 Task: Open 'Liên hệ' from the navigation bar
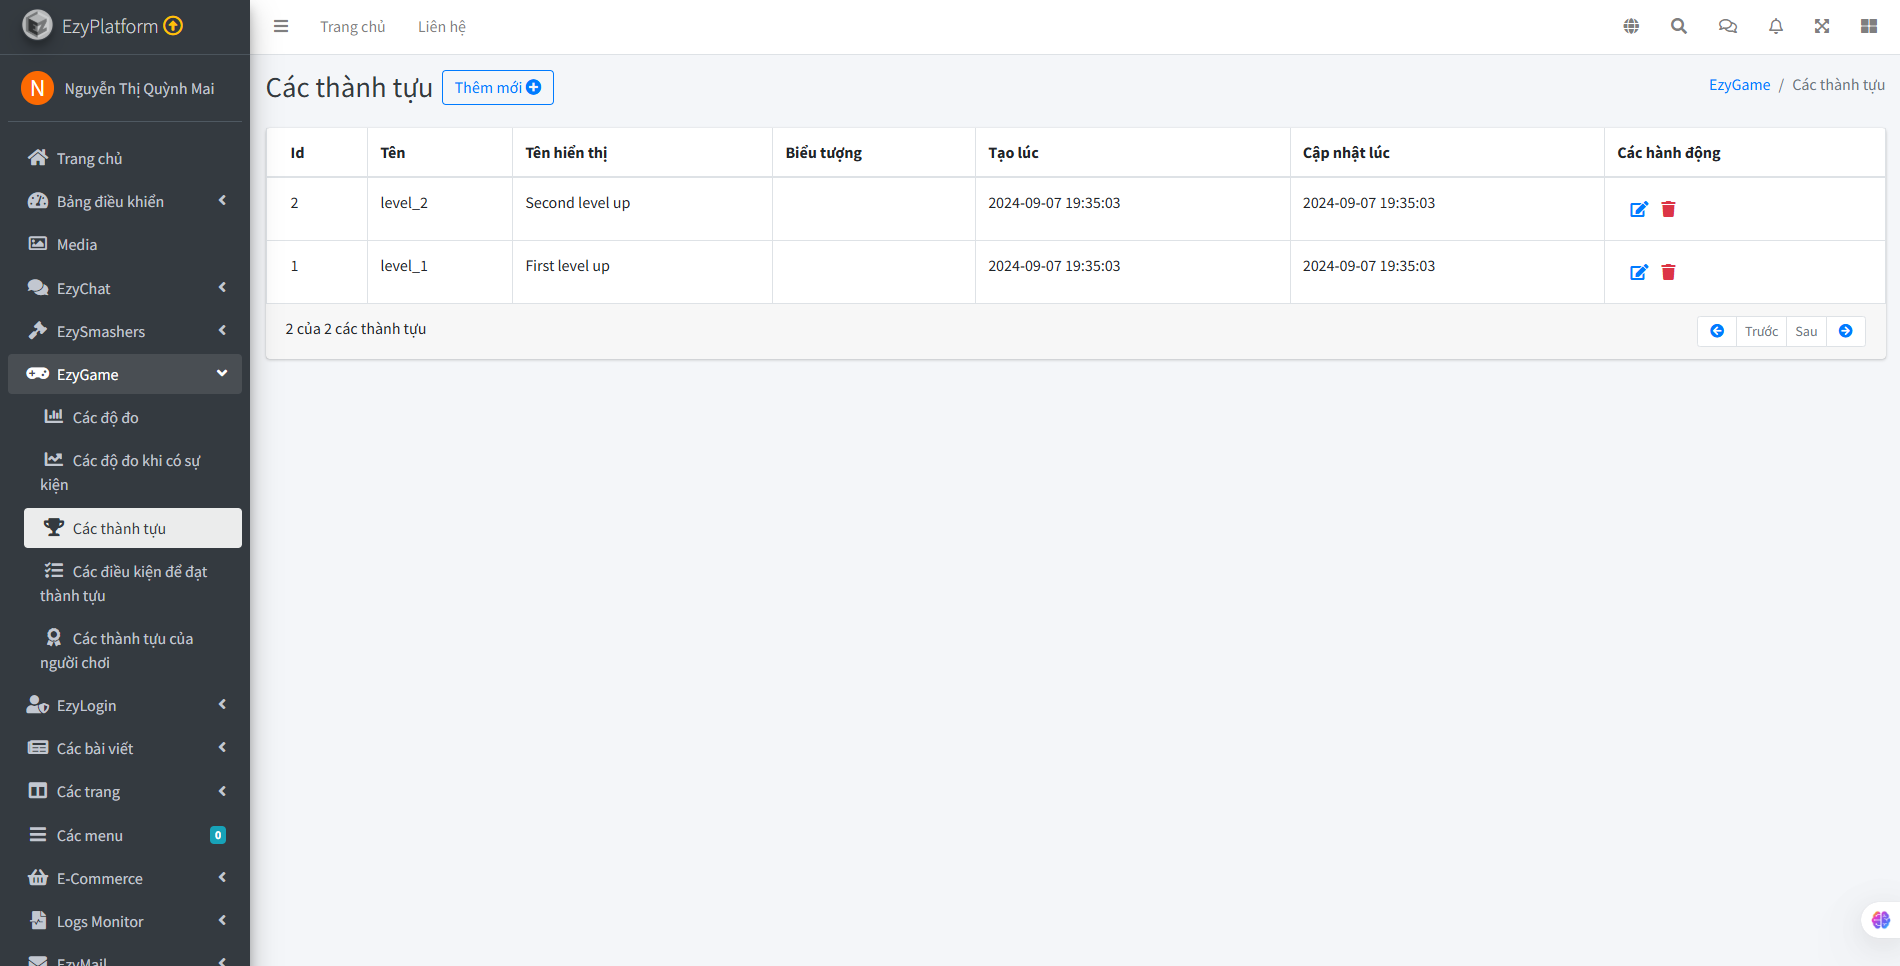coord(441,26)
